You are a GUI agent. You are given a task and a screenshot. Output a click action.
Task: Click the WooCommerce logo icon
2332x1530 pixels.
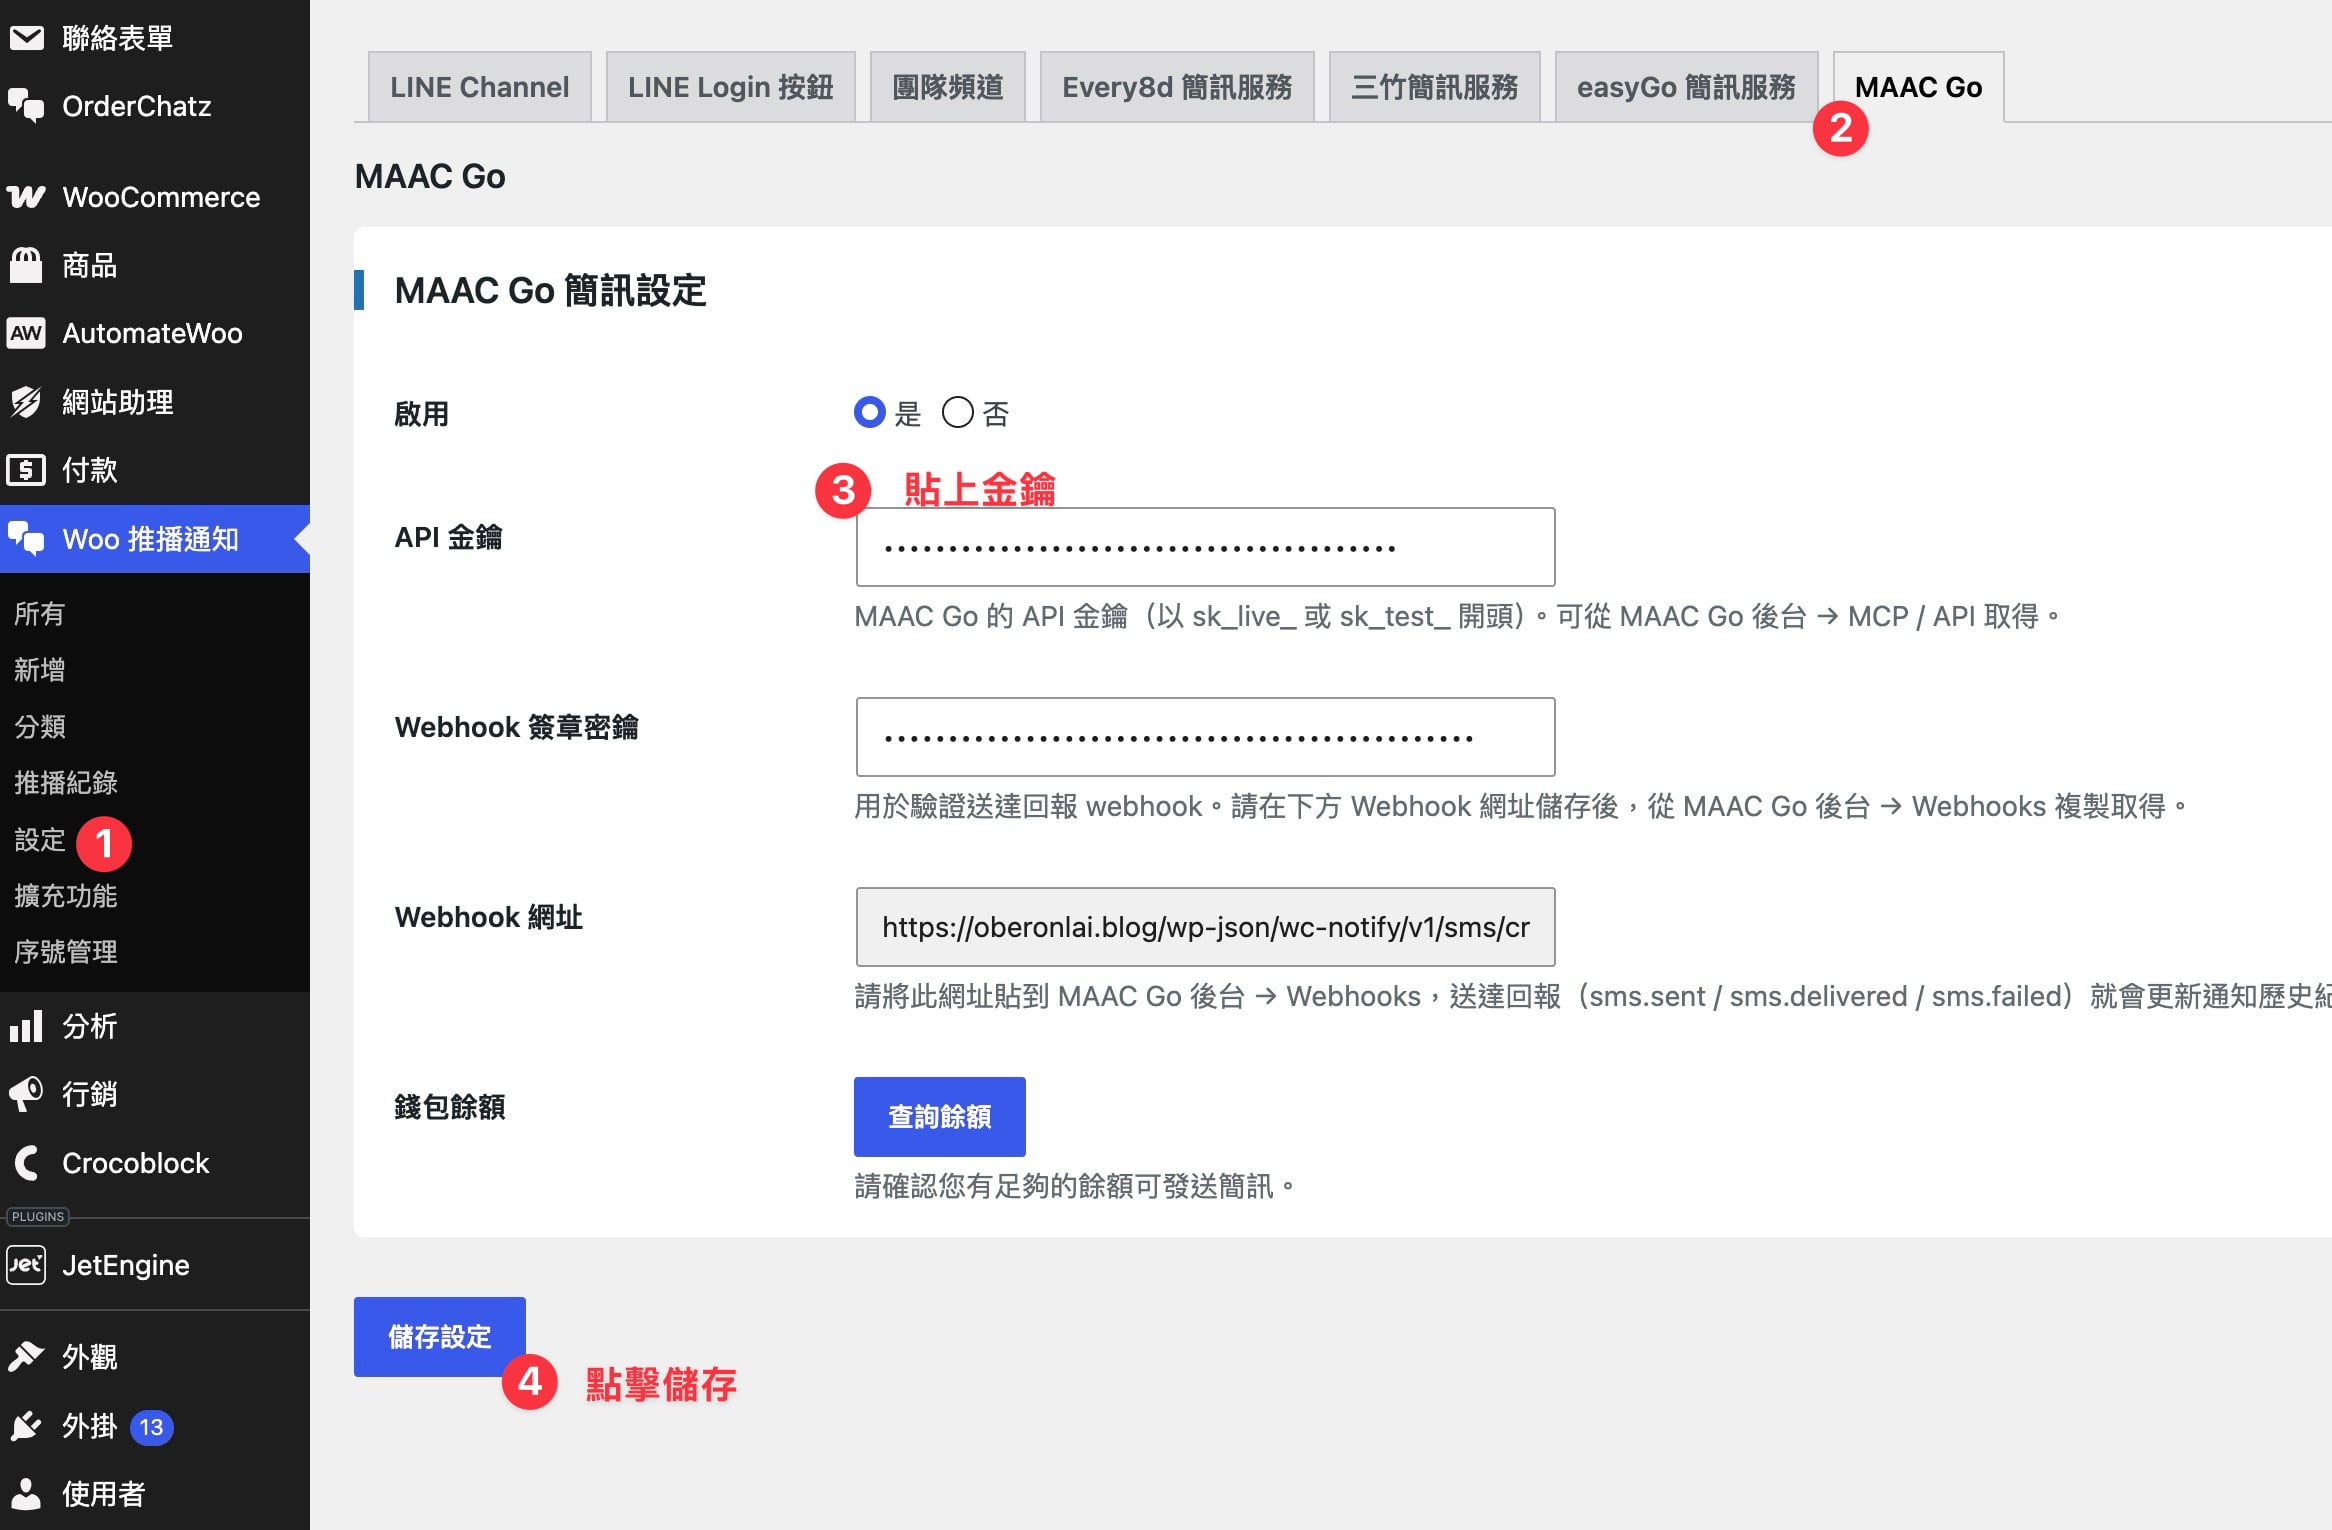click(27, 197)
